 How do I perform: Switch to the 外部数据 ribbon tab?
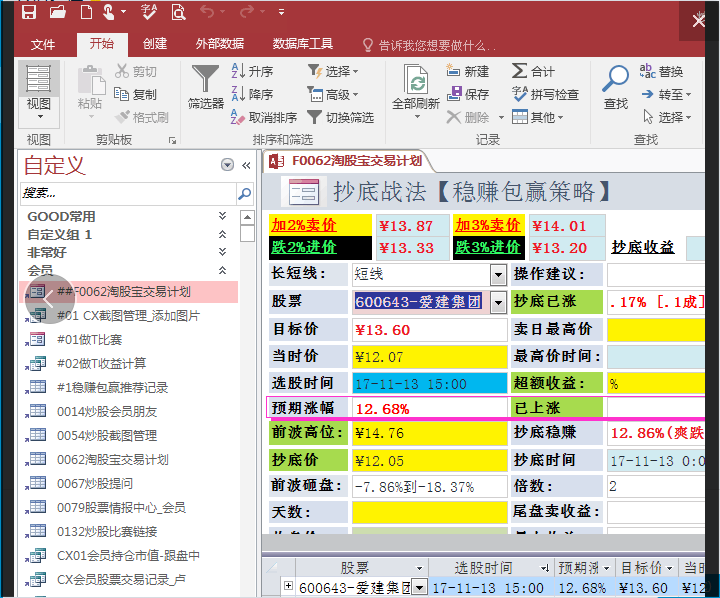(x=219, y=44)
